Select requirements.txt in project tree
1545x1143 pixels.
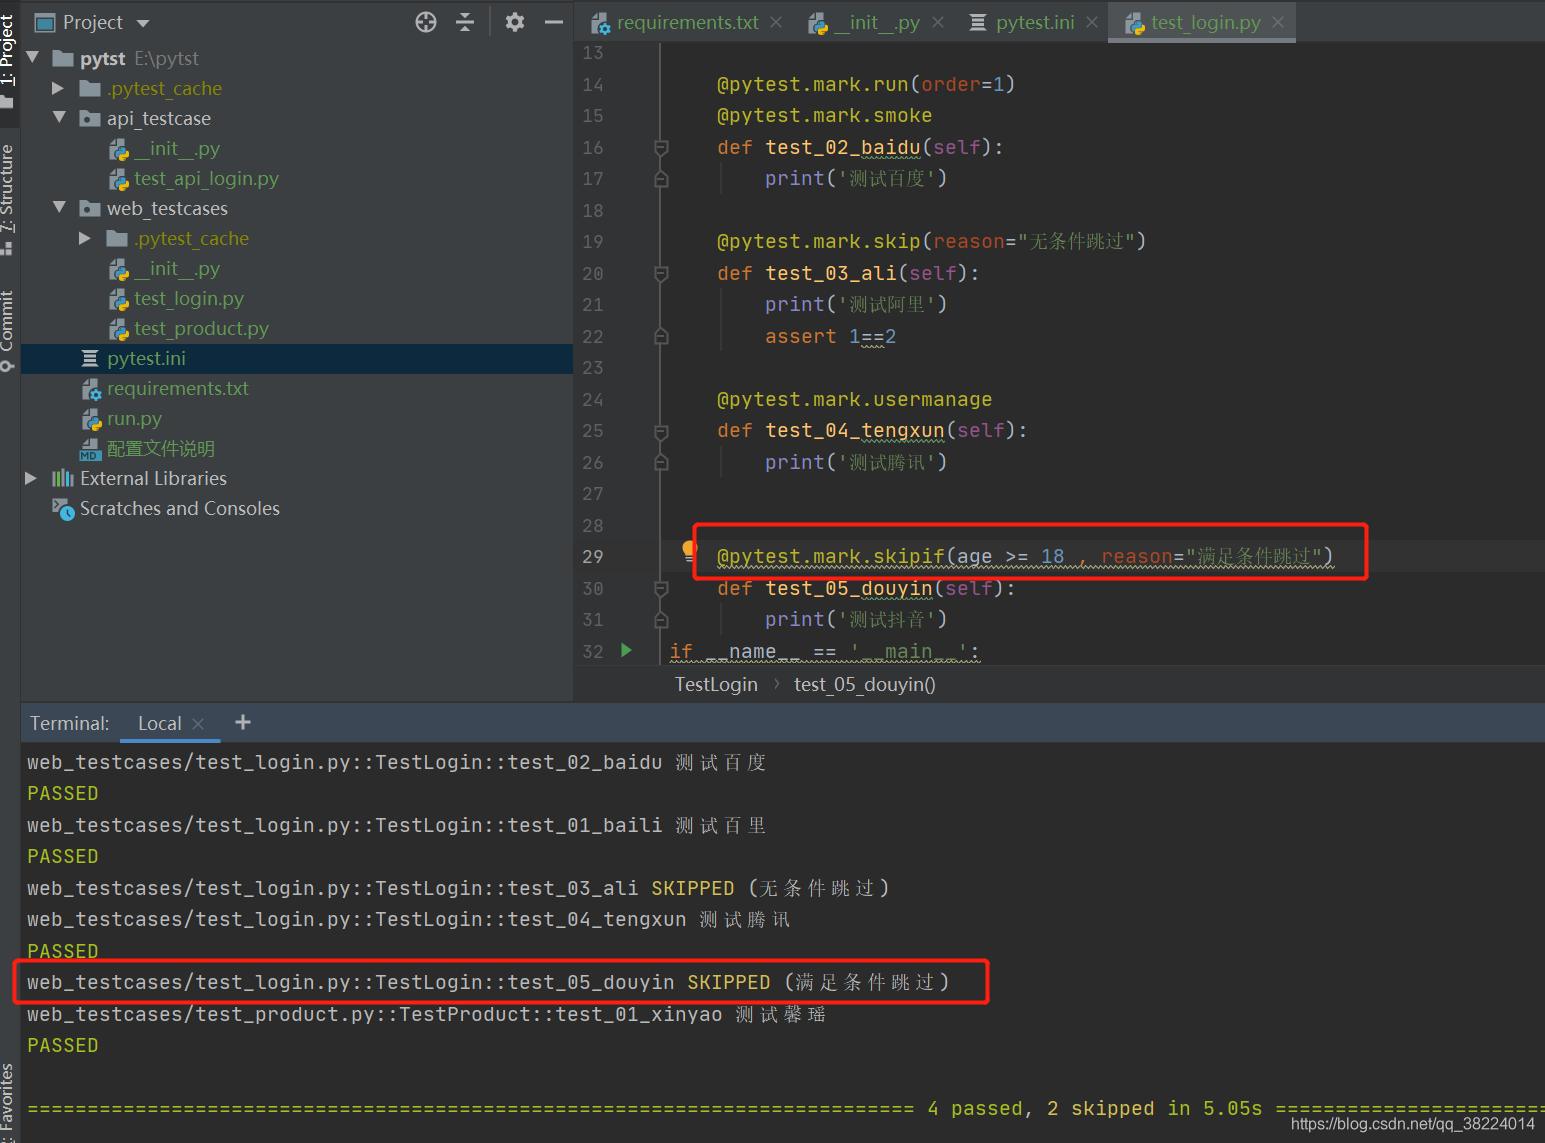(178, 388)
